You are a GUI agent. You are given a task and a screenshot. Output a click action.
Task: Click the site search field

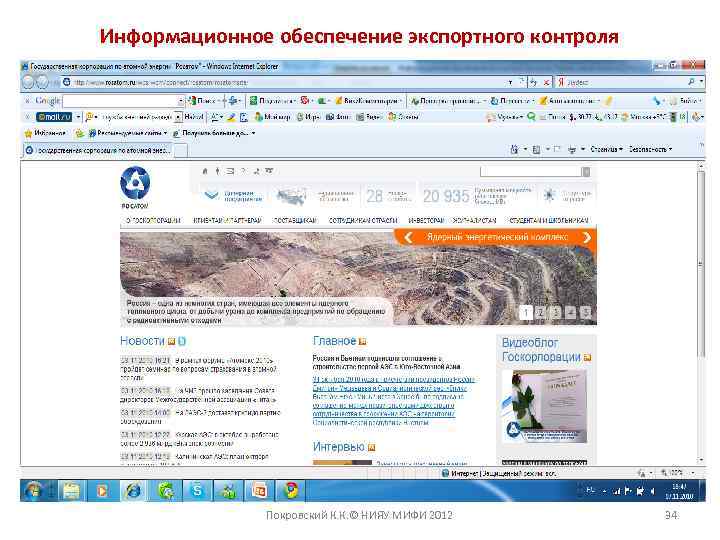click(530, 171)
